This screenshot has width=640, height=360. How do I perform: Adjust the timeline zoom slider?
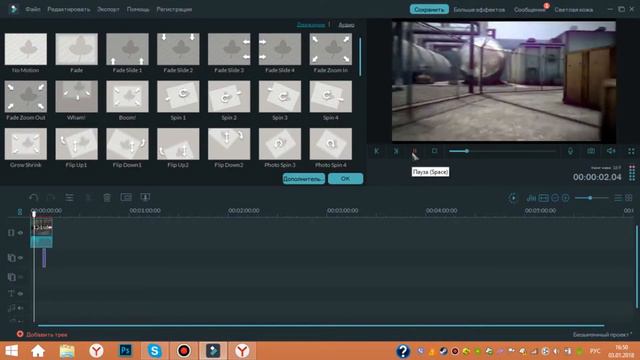point(590,198)
